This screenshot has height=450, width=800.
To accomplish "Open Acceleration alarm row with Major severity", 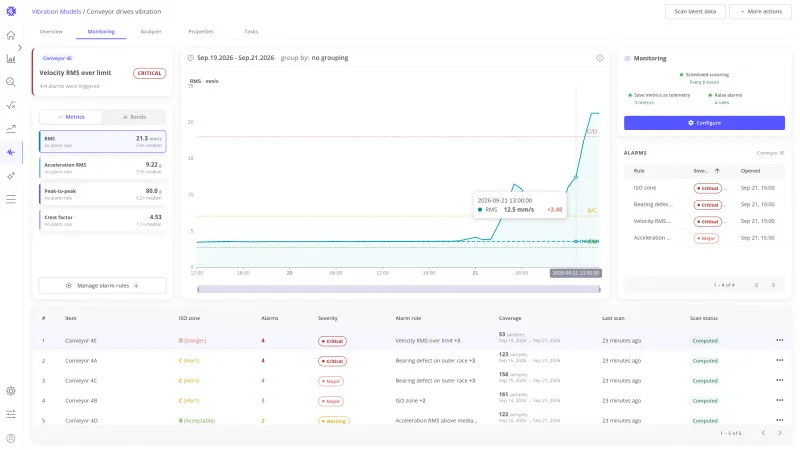I will coord(704,238).
